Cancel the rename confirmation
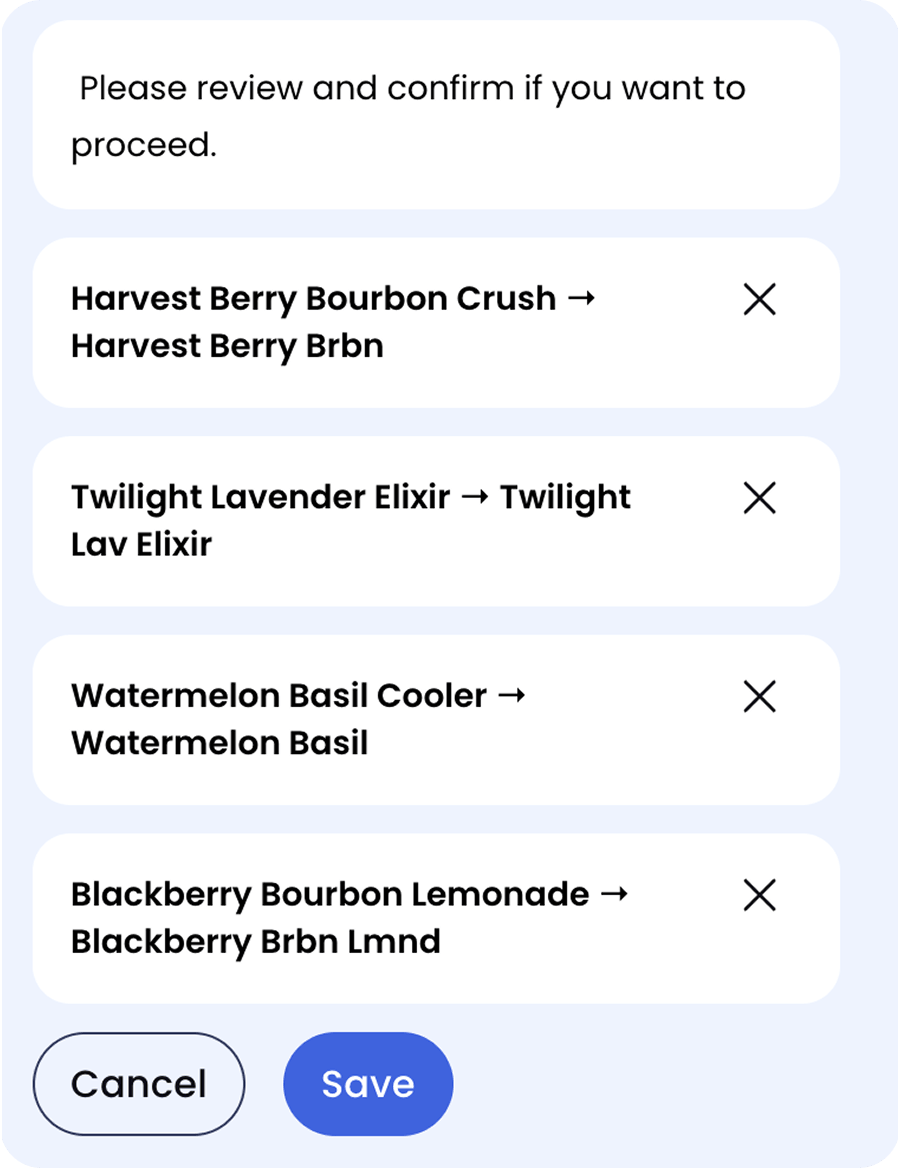Image resolution: width=900 pixels, height=1168 pixels. [x=139, y=1084]
